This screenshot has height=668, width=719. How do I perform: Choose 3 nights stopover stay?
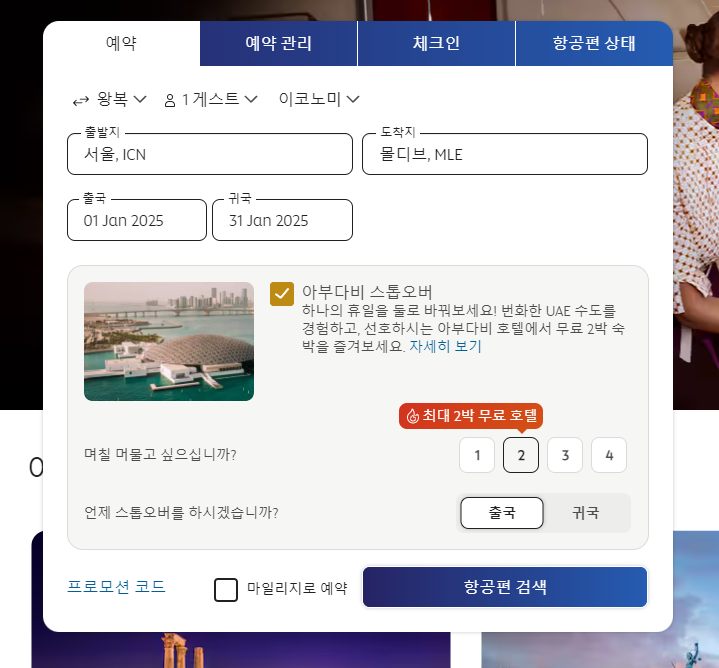click(x=565, y=455)
